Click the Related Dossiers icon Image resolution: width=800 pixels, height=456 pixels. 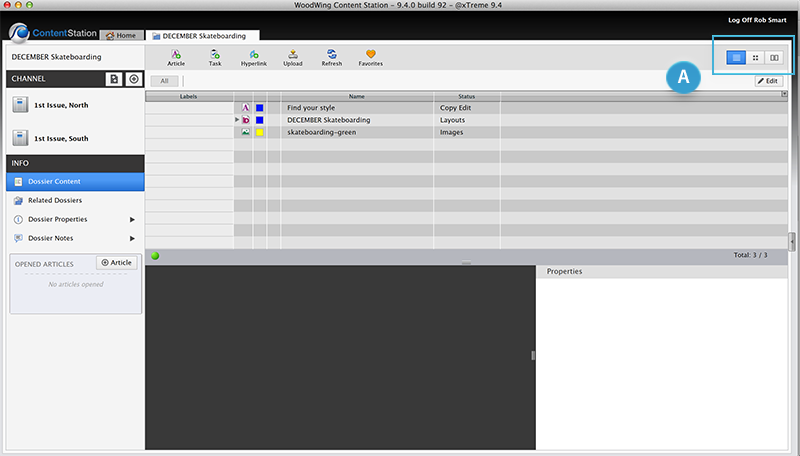(18, 200)
